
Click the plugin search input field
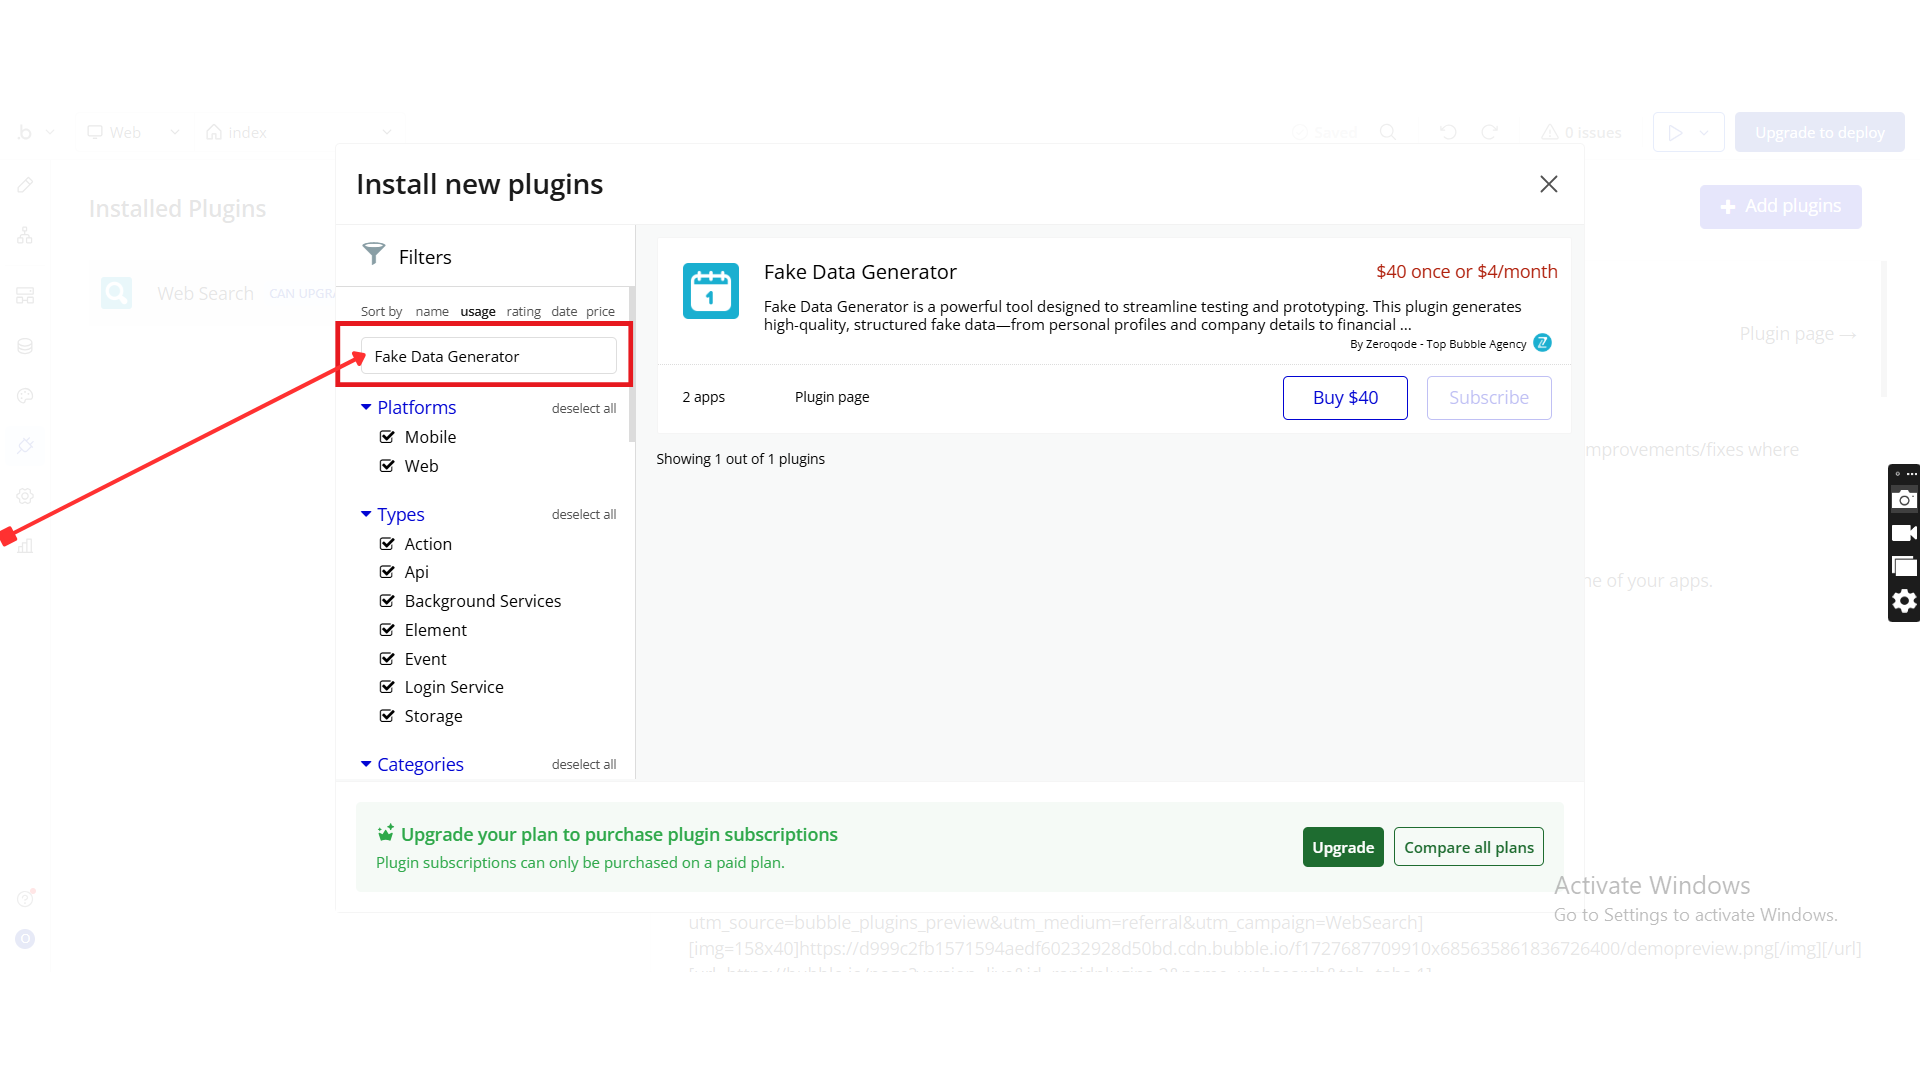coord(489,356)
